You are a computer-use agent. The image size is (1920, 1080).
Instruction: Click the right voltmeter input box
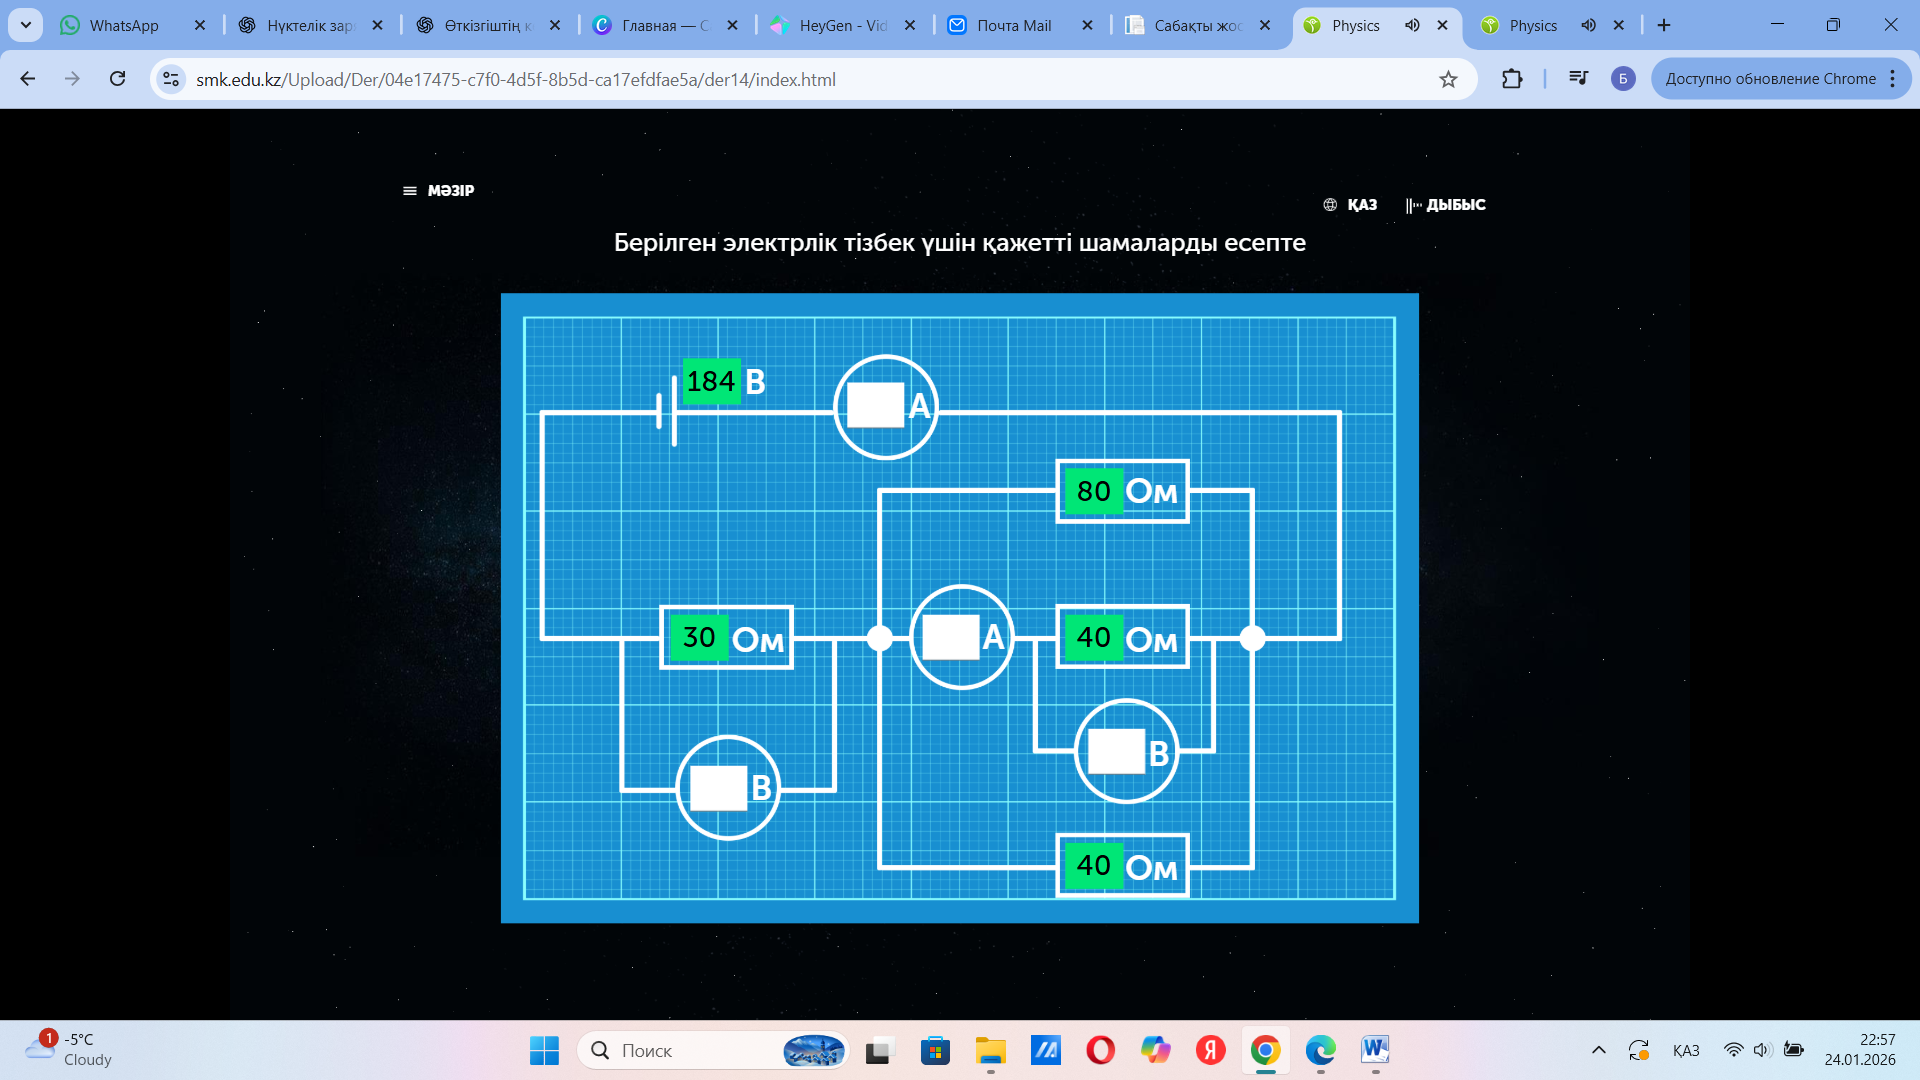pos(1115,751)
